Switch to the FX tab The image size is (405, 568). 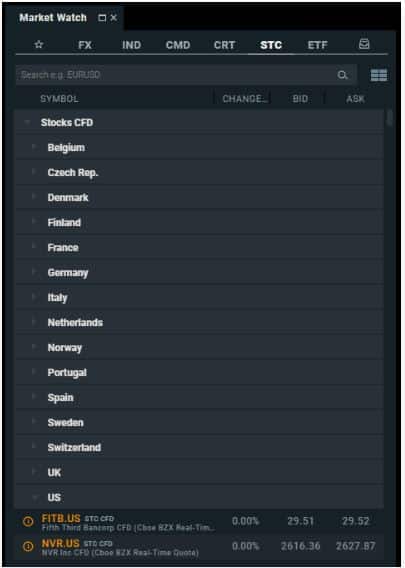(x=85, y=45)
